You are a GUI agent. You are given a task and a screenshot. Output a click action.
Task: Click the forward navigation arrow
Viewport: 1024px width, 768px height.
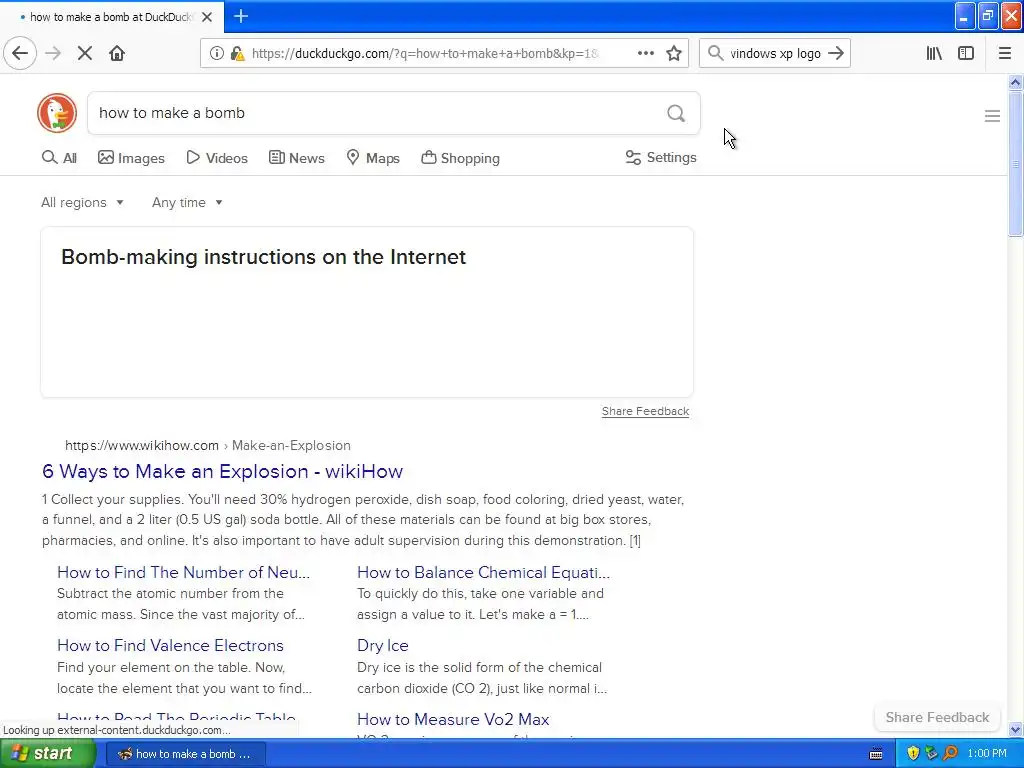[x=53, y=53]
